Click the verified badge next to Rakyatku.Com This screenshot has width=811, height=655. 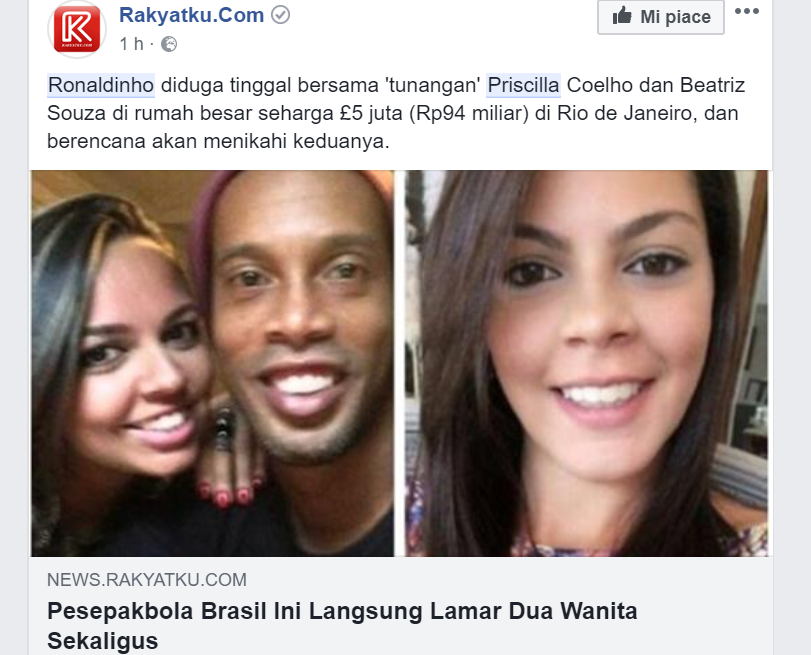(x=281, y=16)
